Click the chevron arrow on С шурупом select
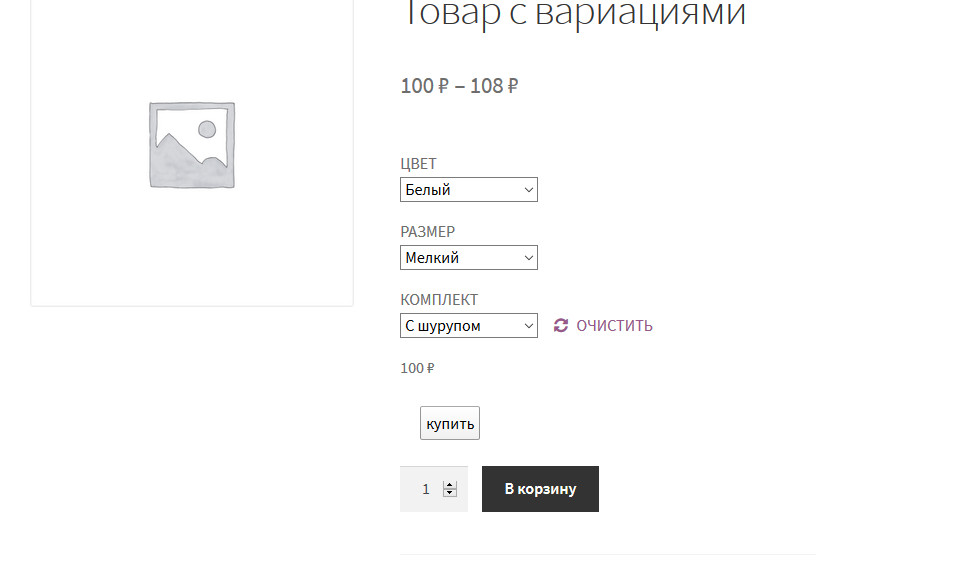 pos(528,325)
